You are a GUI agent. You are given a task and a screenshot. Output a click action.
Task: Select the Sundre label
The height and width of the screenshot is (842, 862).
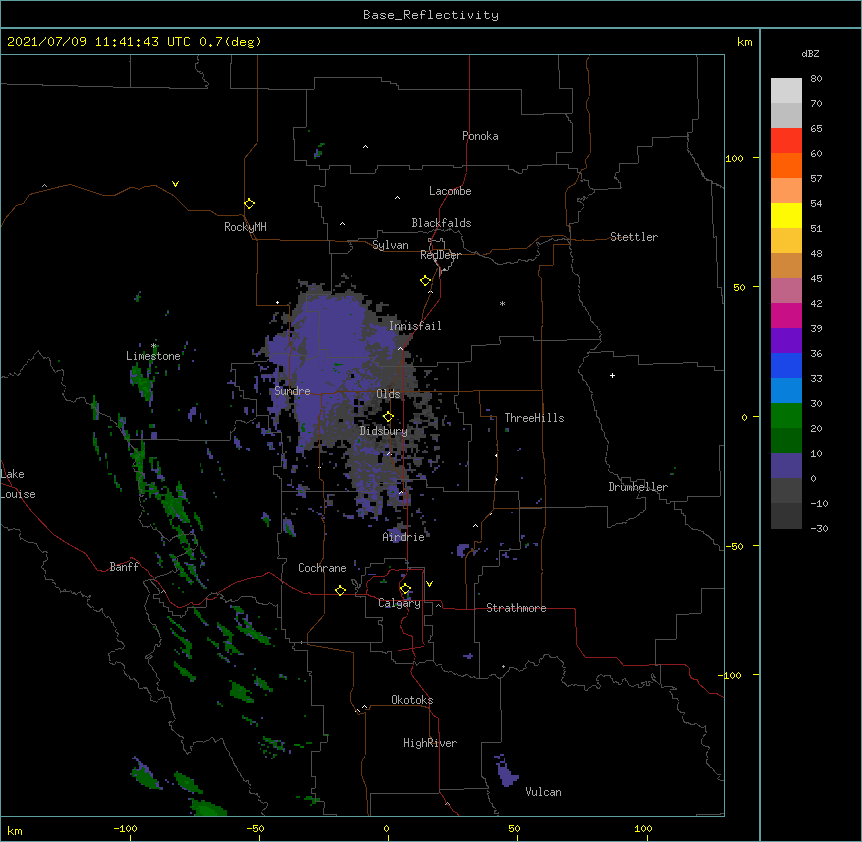pyautogui.click(x=292, y=391)
